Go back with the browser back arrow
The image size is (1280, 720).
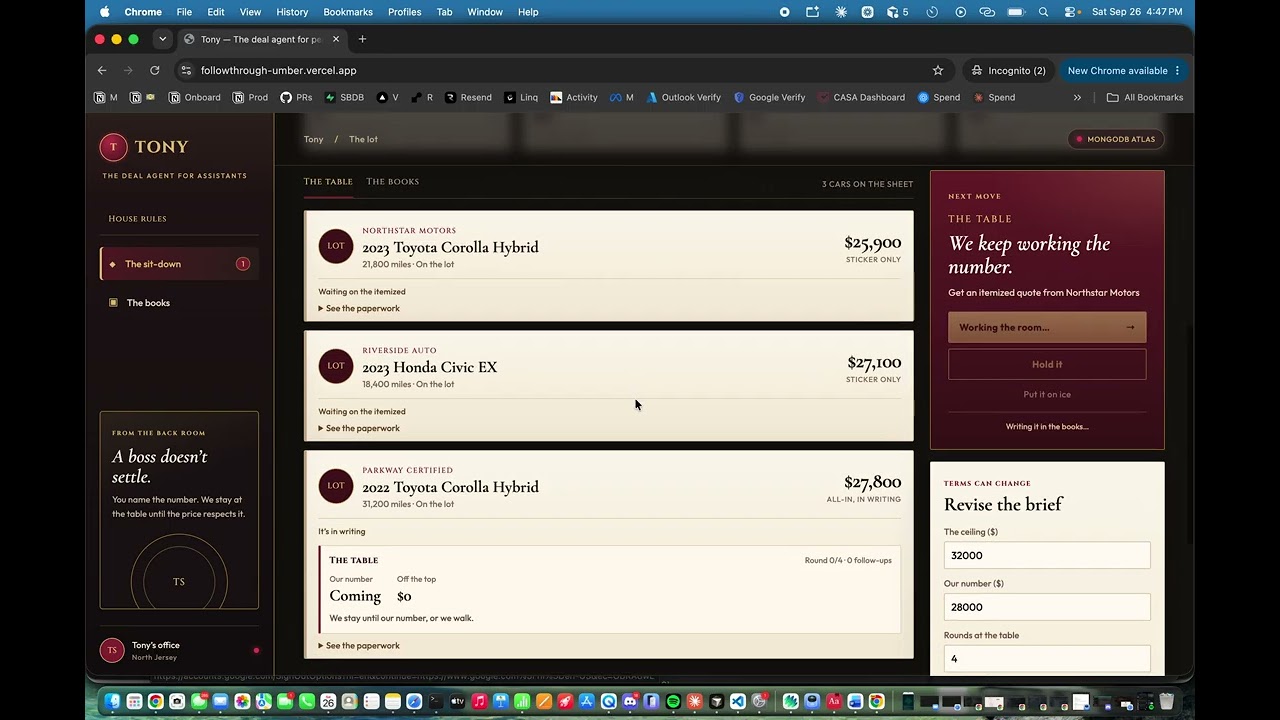click(x=102, y=71)
